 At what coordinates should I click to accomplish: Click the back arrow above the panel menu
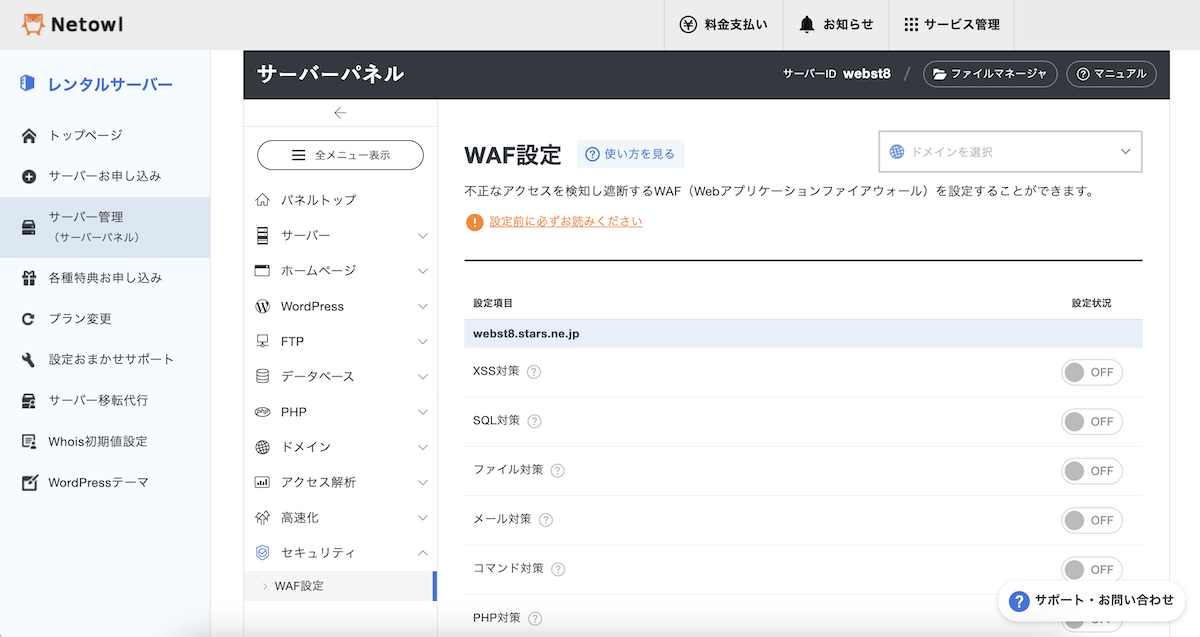click(x=340, y=113)
